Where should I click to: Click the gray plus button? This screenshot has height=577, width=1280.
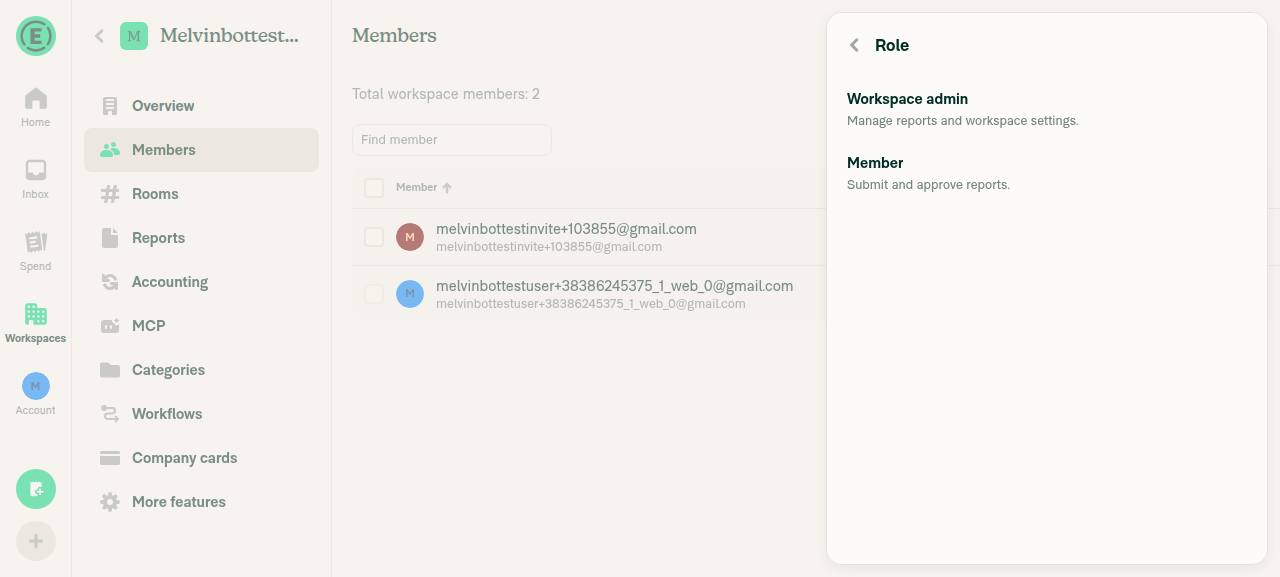(36, 541)
